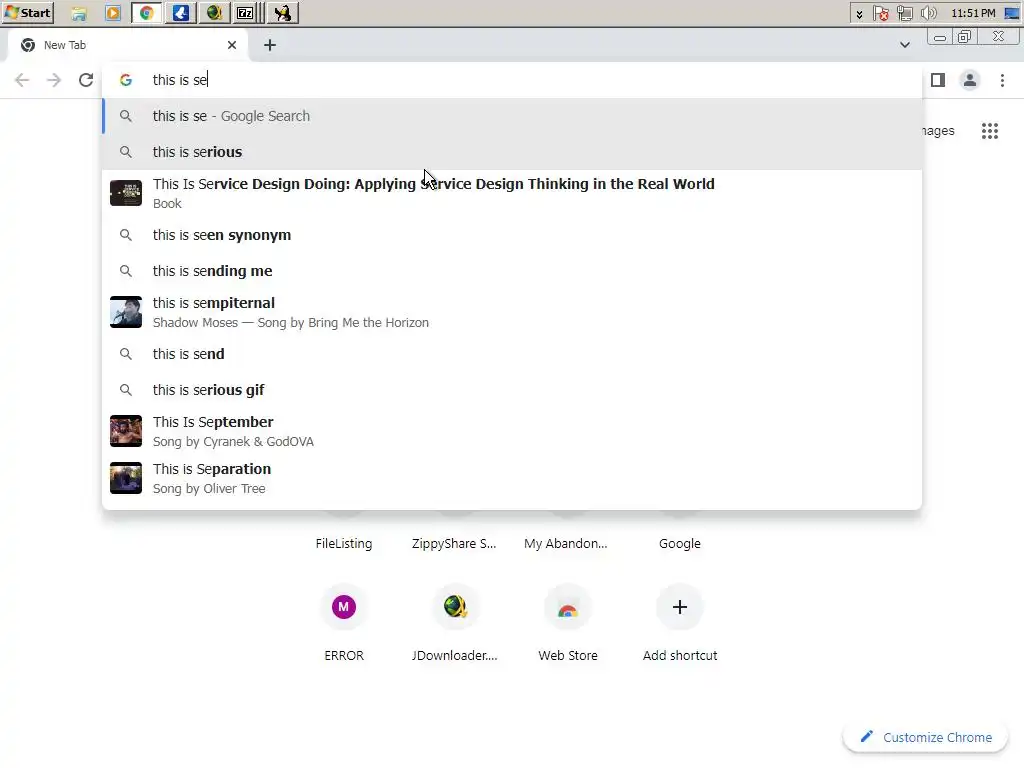Pick the 'This Is September' song suggestion
Viewport: 1024px width, 768px height.
click(512, 431)
